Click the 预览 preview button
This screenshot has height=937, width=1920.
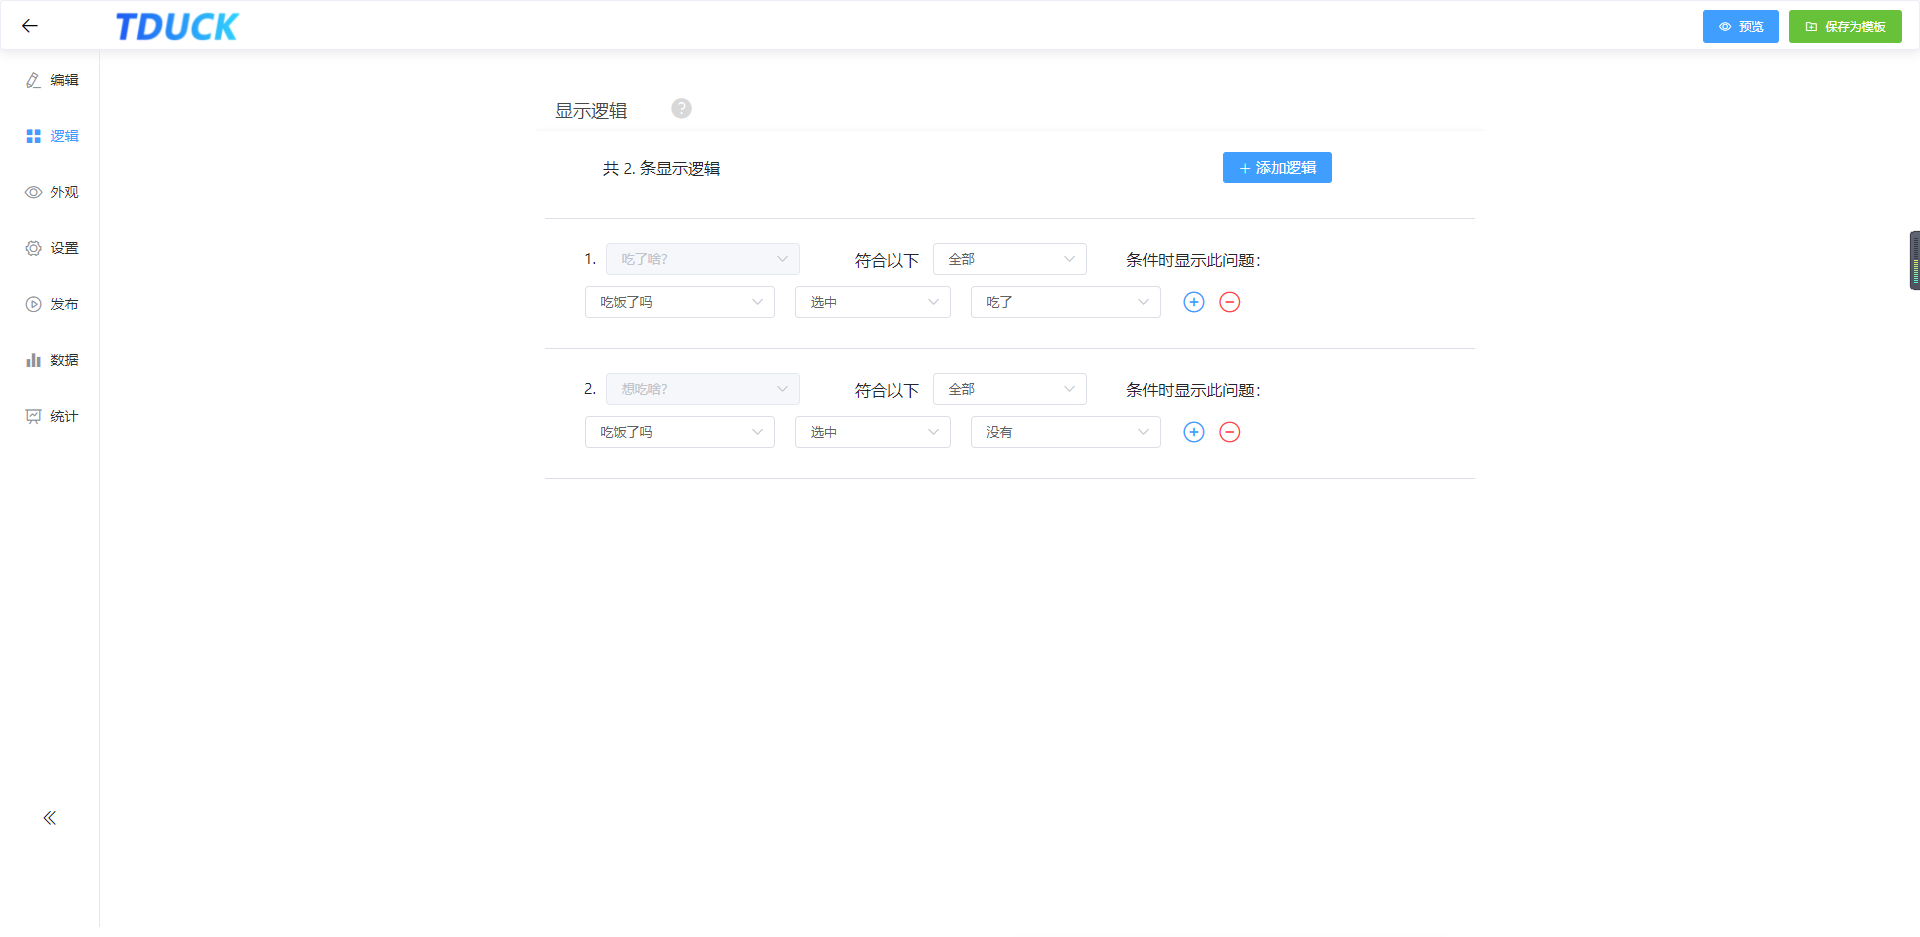[x=1740, y=27]
